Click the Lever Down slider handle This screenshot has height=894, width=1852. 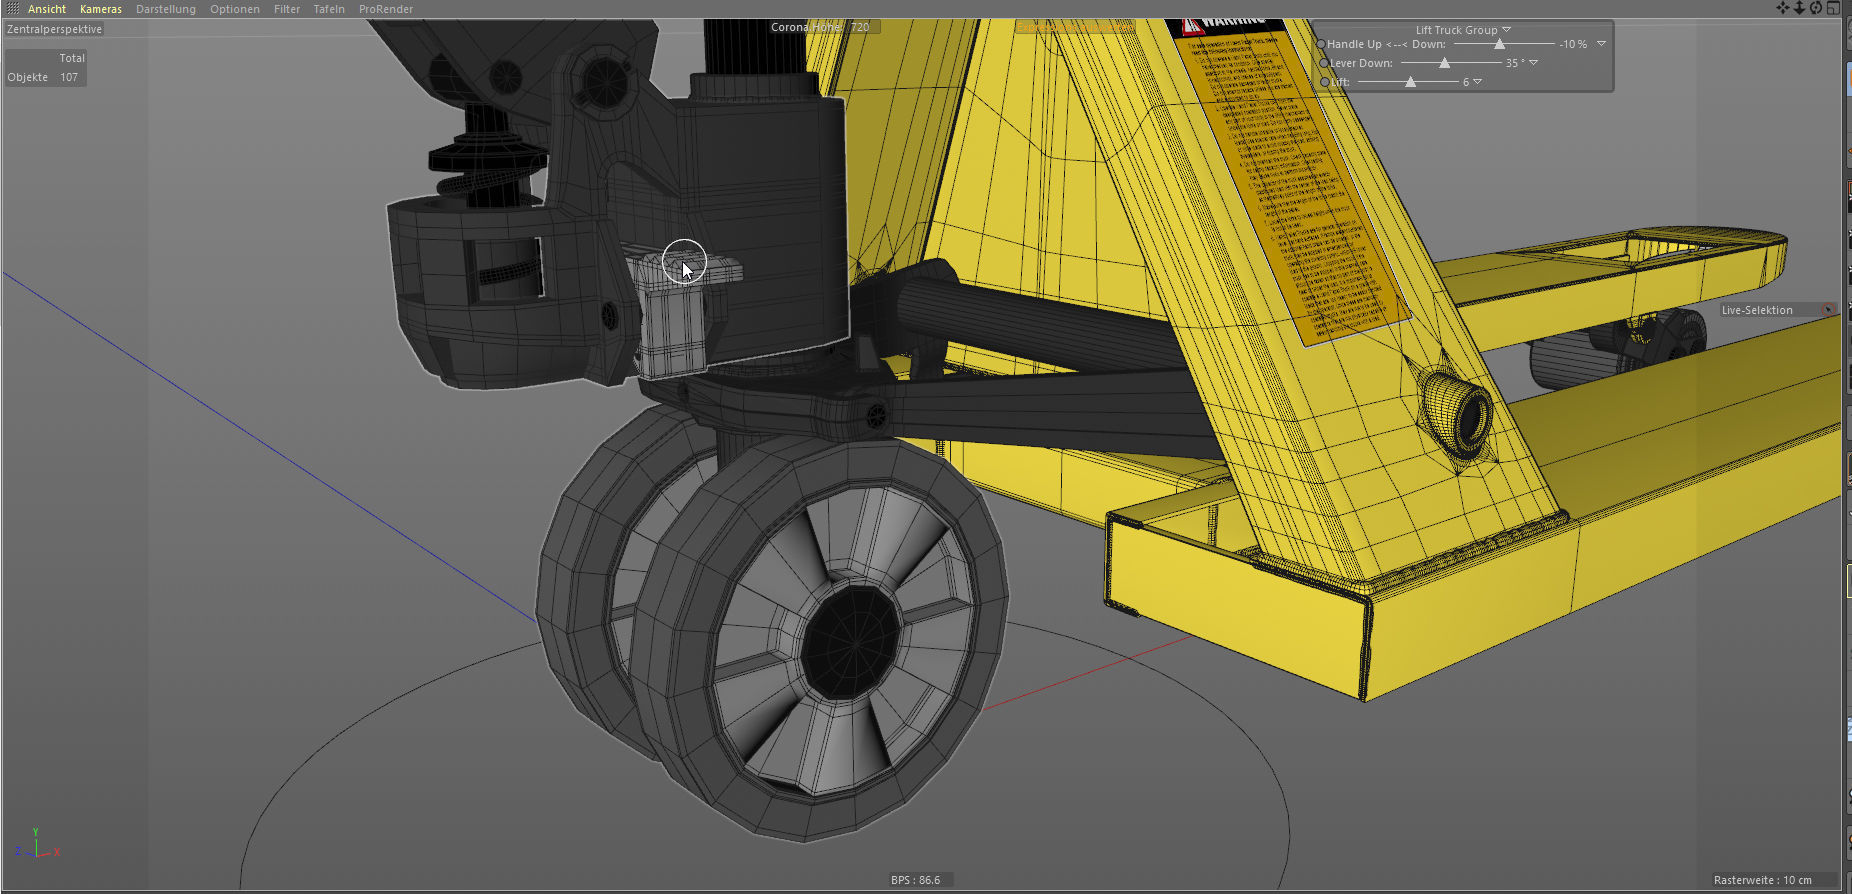[1444, 63]
